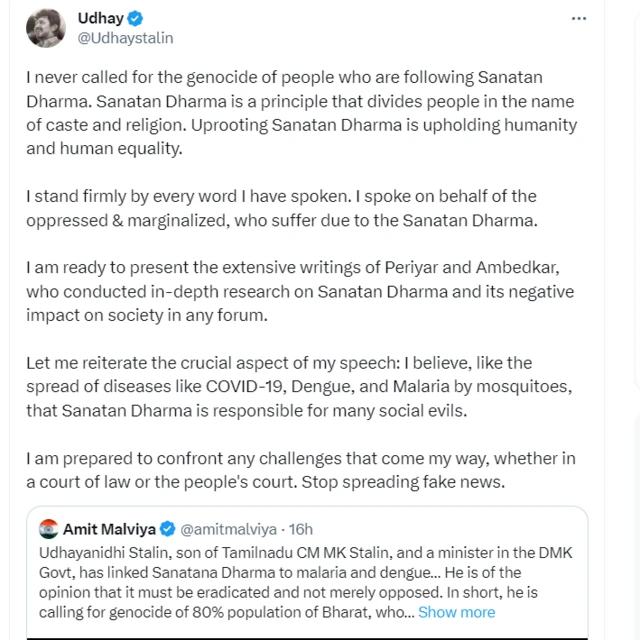The height and width of the screenshot is (640, 640).
Task: Open the 16h timestamp of quoted post
Action: 299,529
